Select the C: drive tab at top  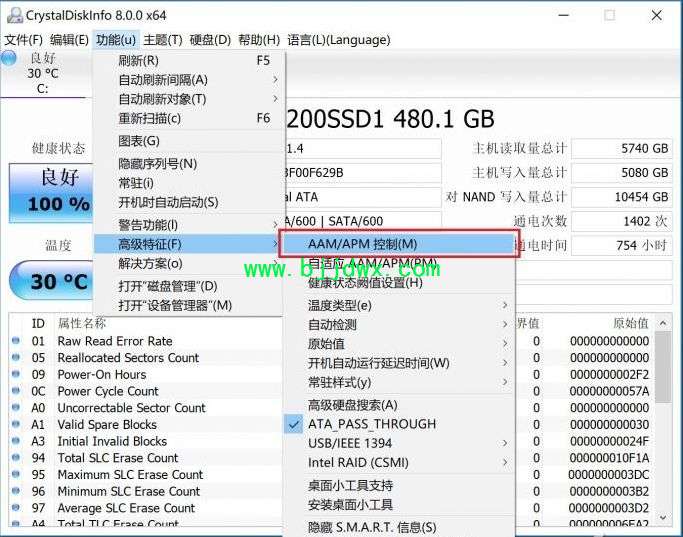[x=43, y=73]
